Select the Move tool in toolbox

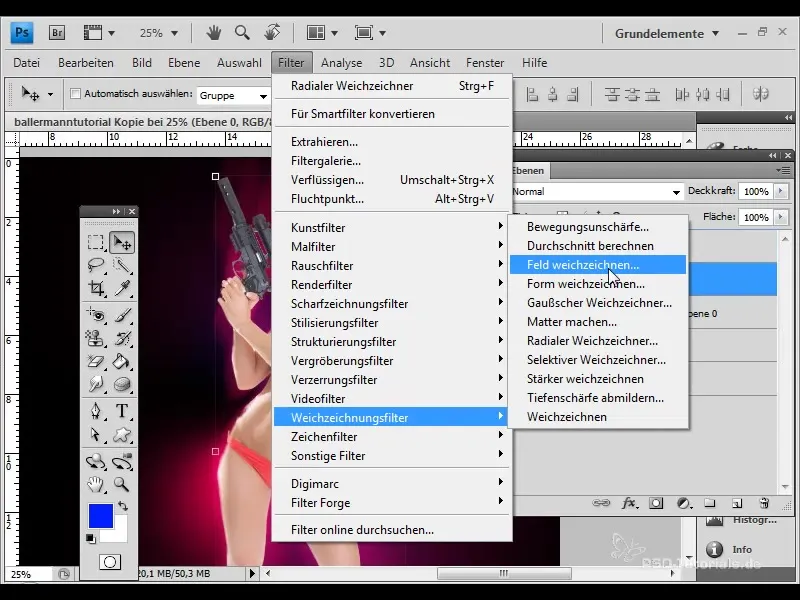(122, 242)
